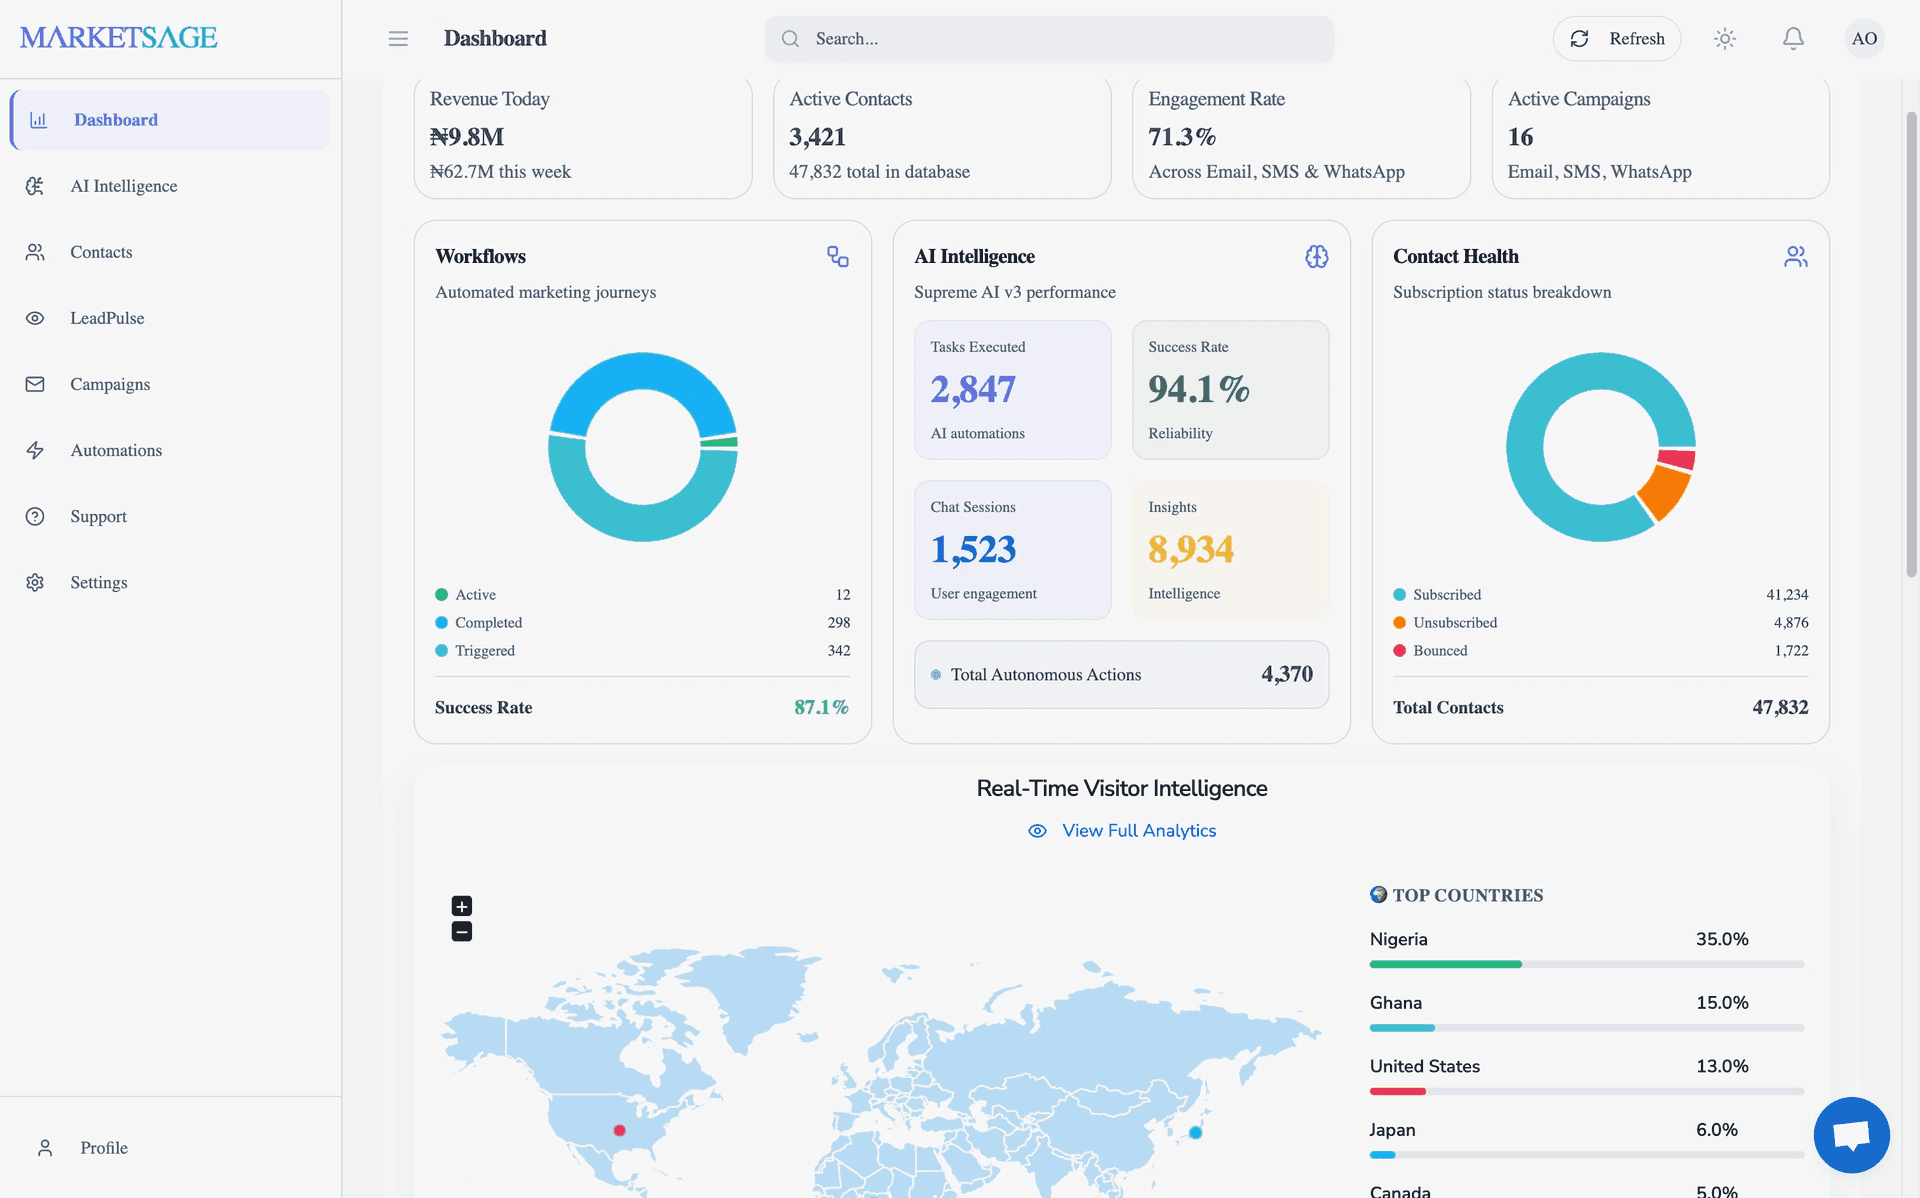Viewport: 1920px width, 1198px height.
Task: Click the MarketSage logo
Action: (x=118, y=38)
